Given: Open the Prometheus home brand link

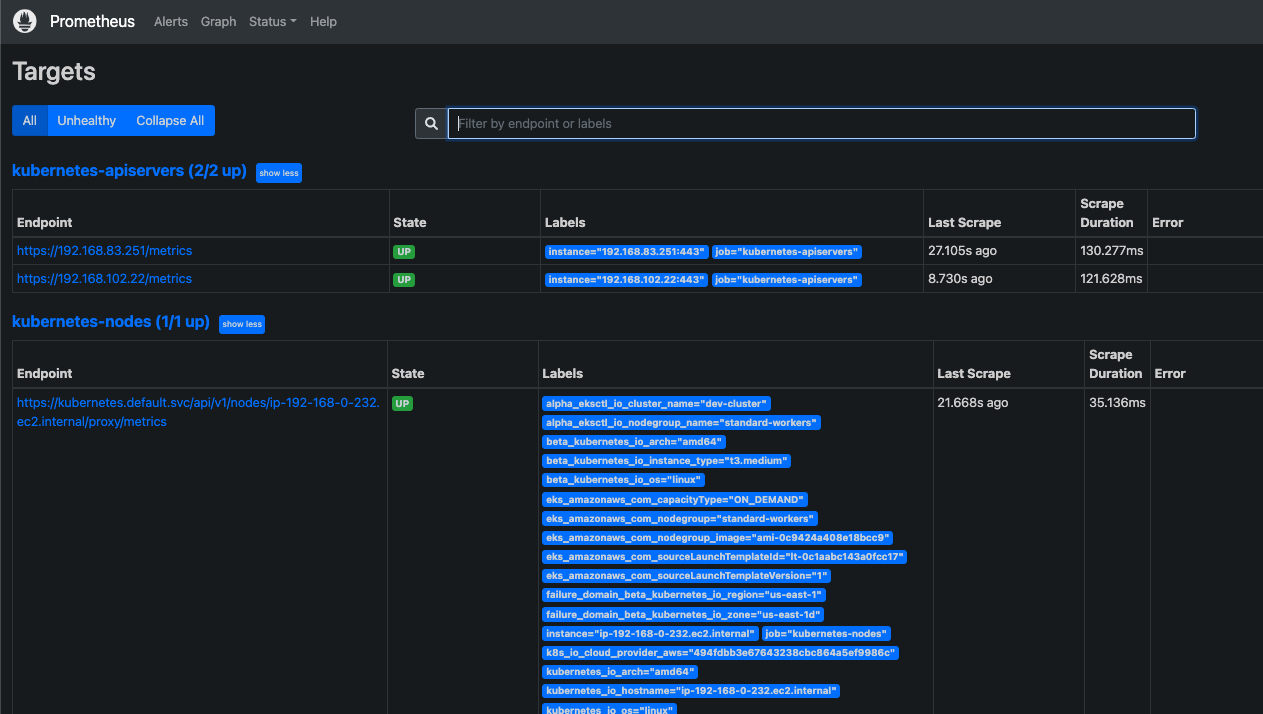Looking at the screenshot, I should 92,21.
